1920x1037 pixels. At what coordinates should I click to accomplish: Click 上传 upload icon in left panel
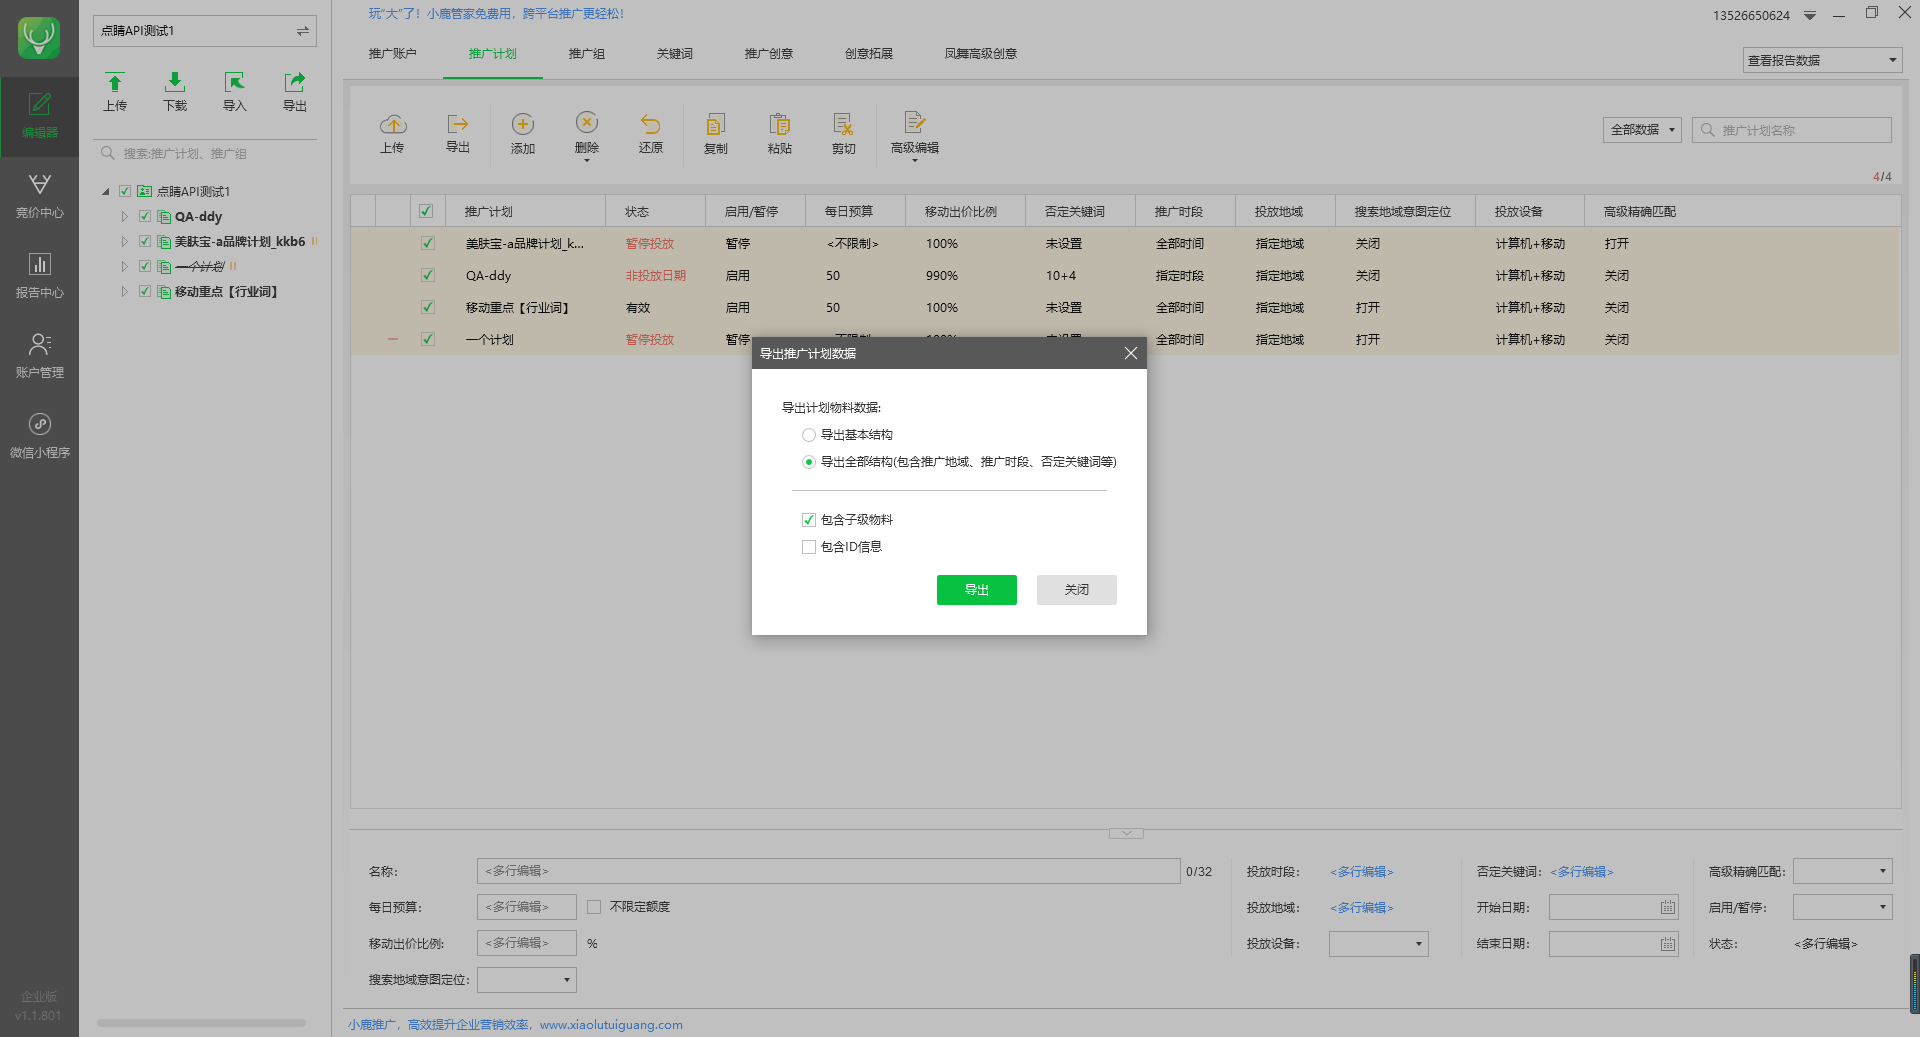pos(115,91)
